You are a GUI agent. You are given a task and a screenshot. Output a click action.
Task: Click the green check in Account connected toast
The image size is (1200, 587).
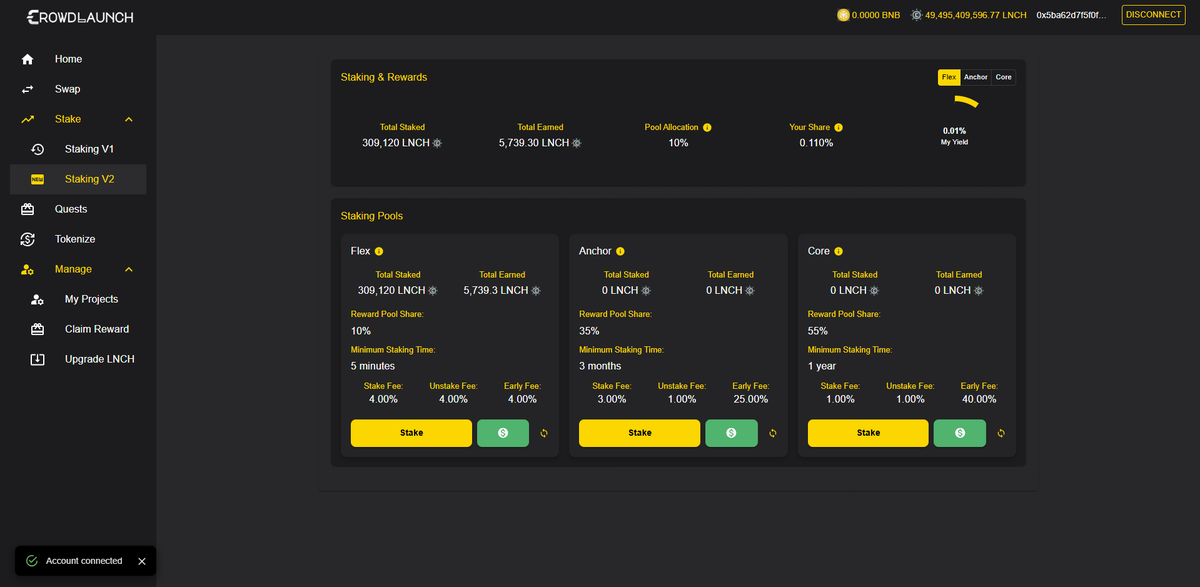[x=32, y=561]
